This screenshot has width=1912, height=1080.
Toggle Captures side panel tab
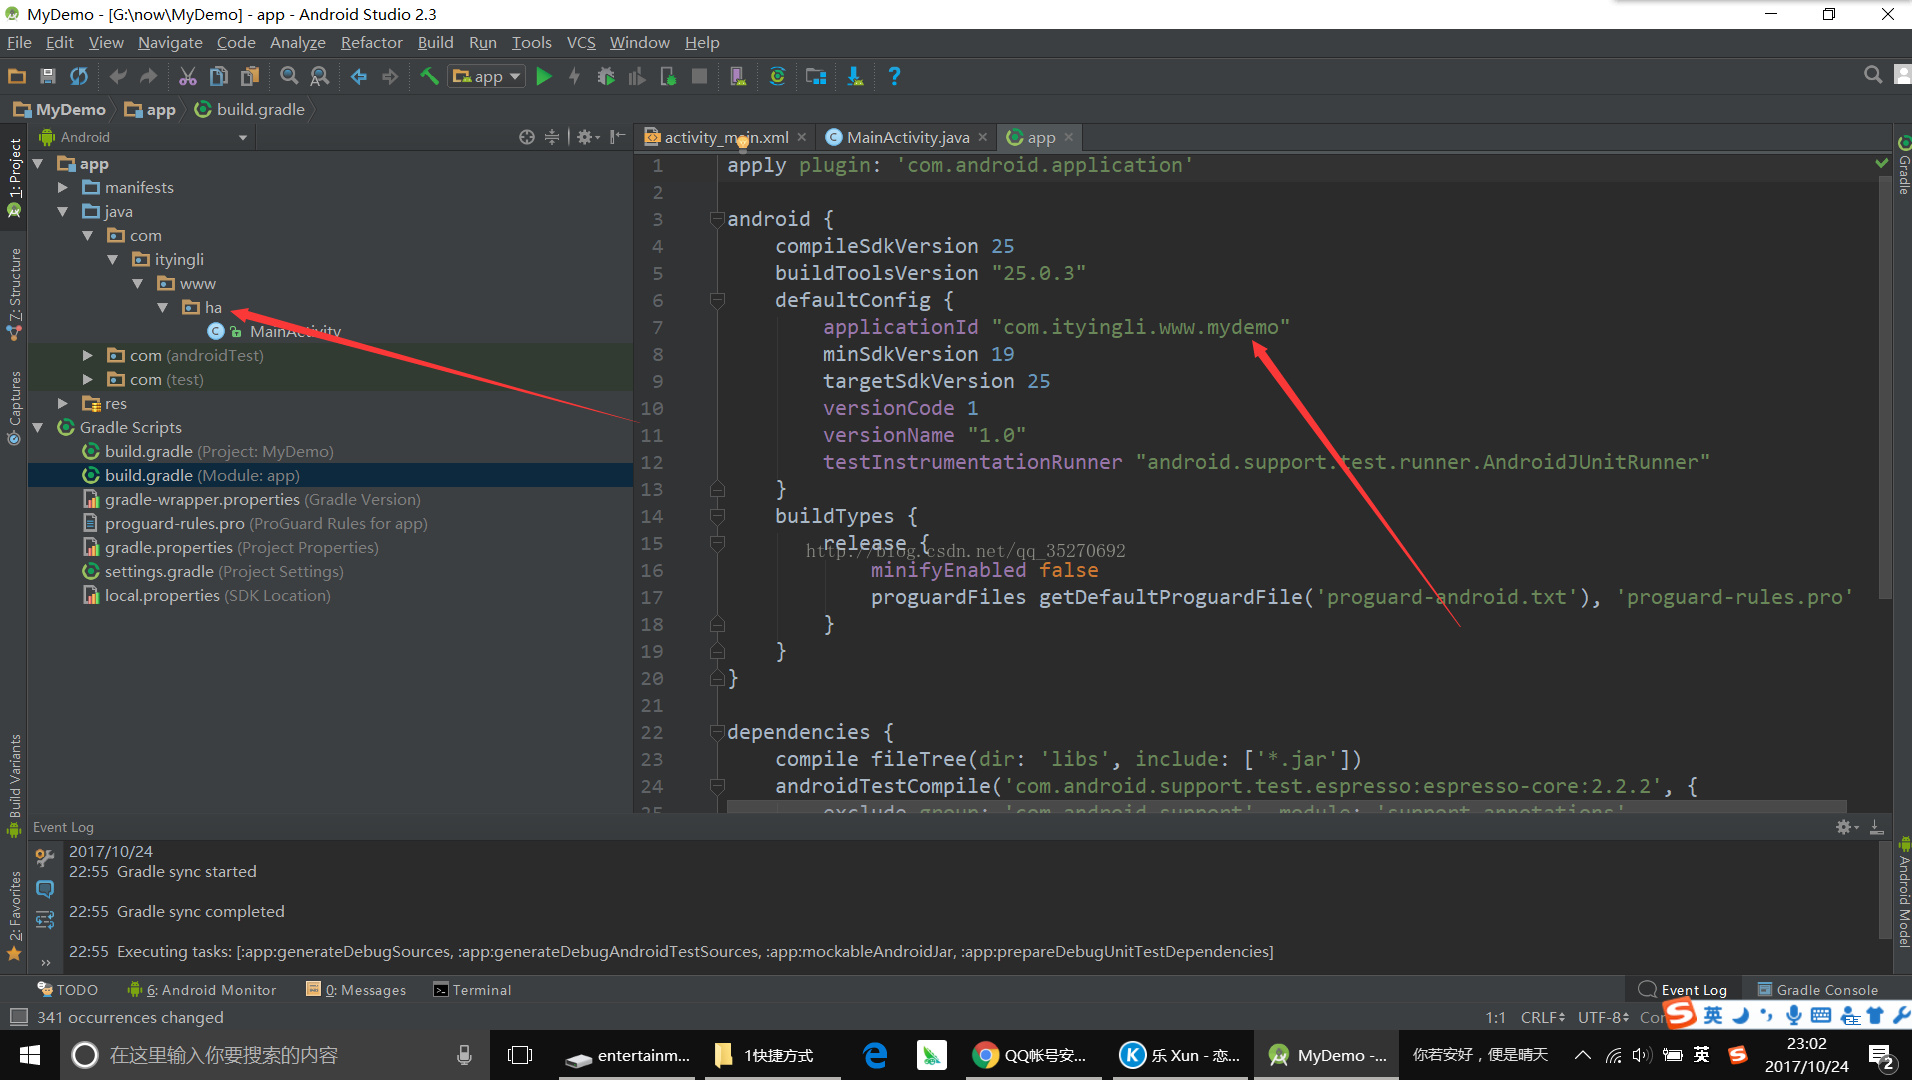point(14,406)
